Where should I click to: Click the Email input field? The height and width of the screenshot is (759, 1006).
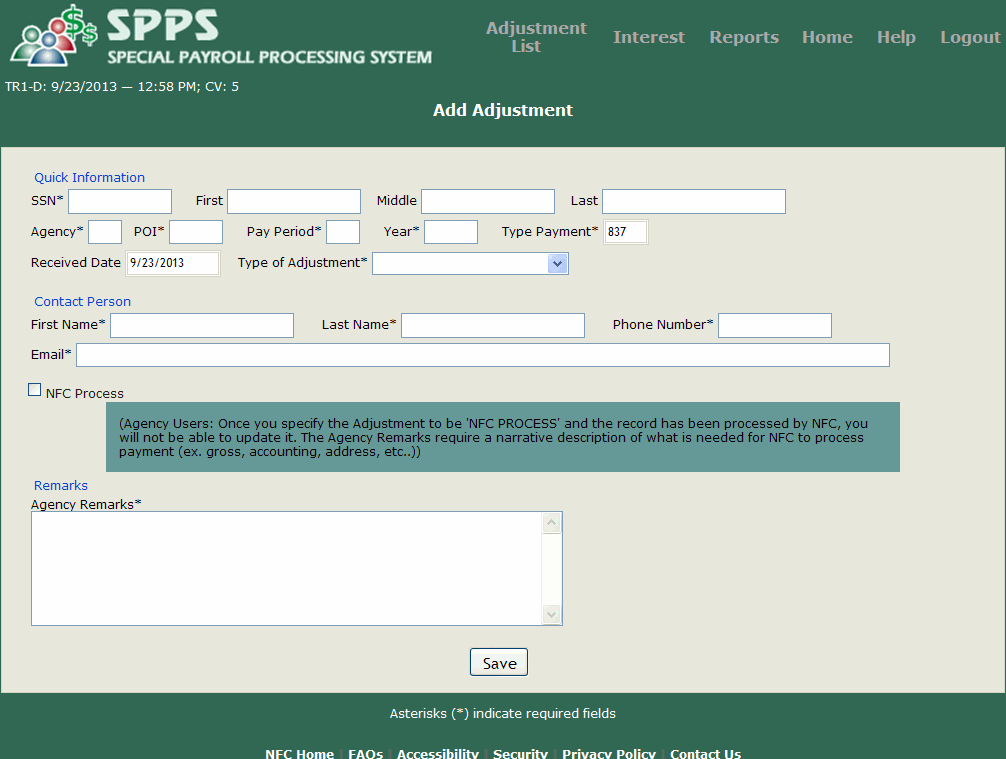tap(483, 355)
